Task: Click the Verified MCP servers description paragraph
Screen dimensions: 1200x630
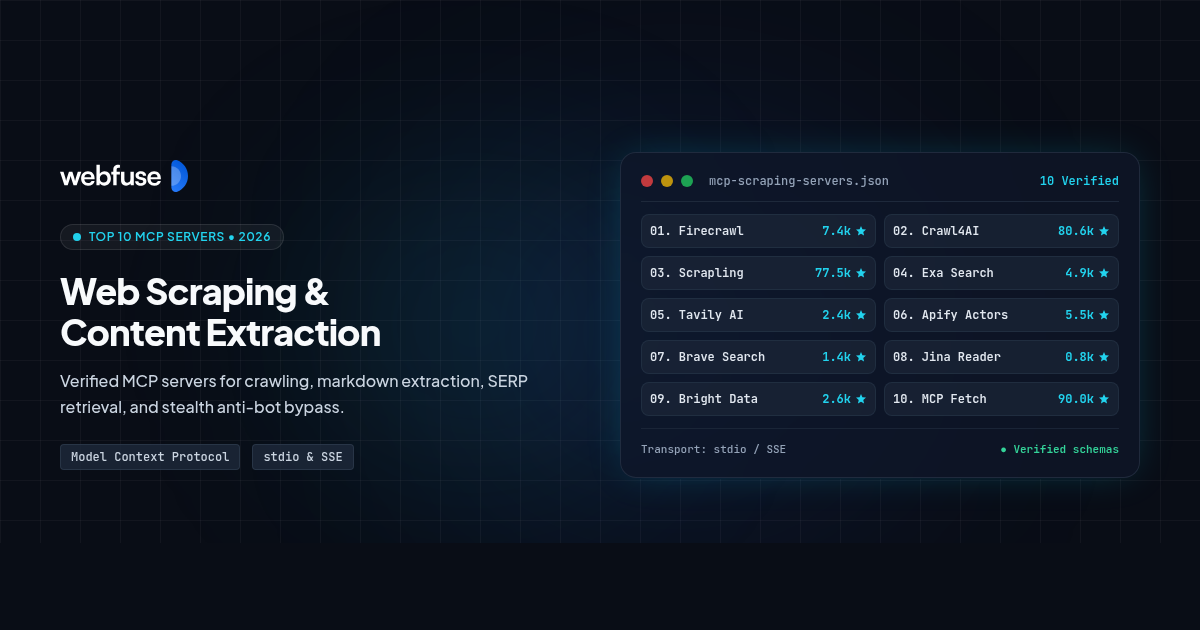Action: click(294, 395)
